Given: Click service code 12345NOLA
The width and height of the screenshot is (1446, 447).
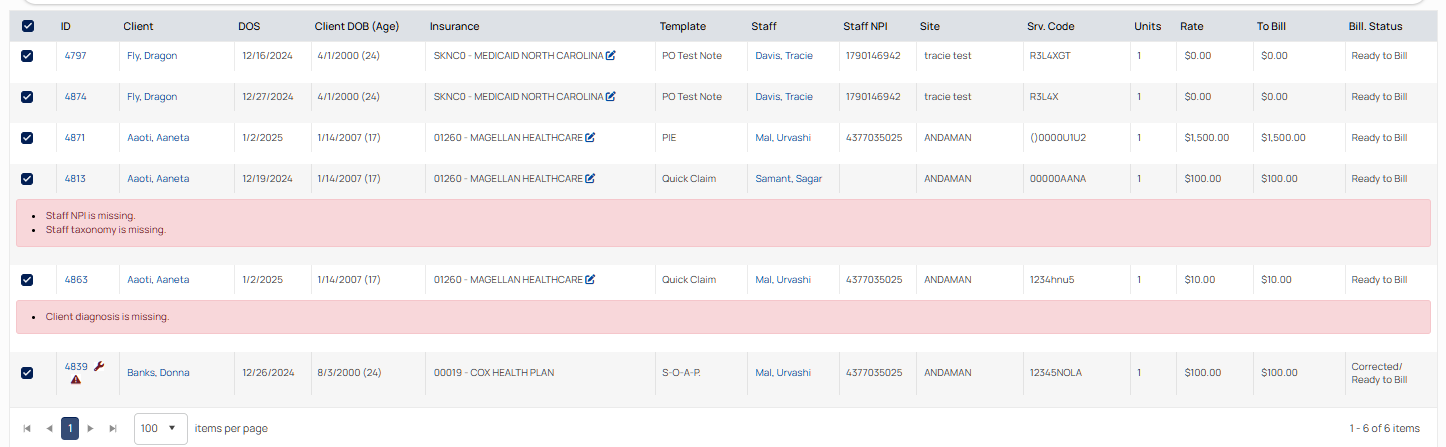Looking at the screenshot, I should pos(1056,373).
